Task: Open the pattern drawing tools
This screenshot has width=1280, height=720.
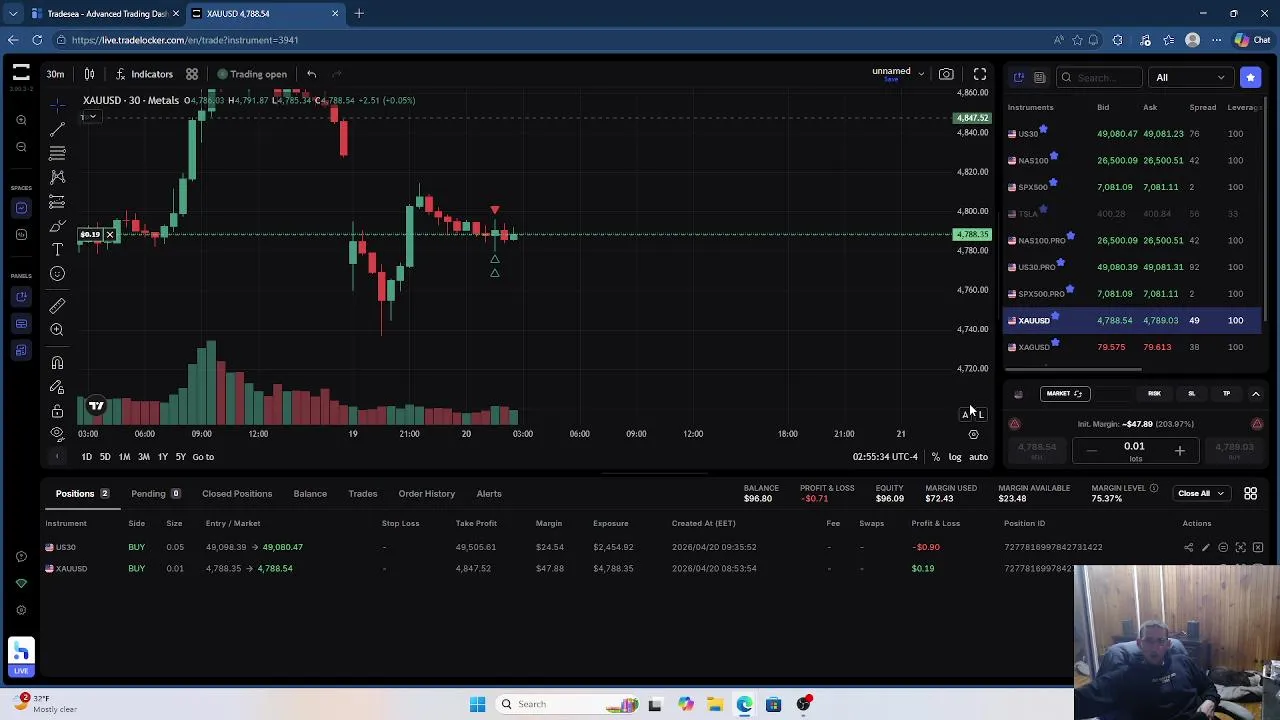Action: [57, 177]
